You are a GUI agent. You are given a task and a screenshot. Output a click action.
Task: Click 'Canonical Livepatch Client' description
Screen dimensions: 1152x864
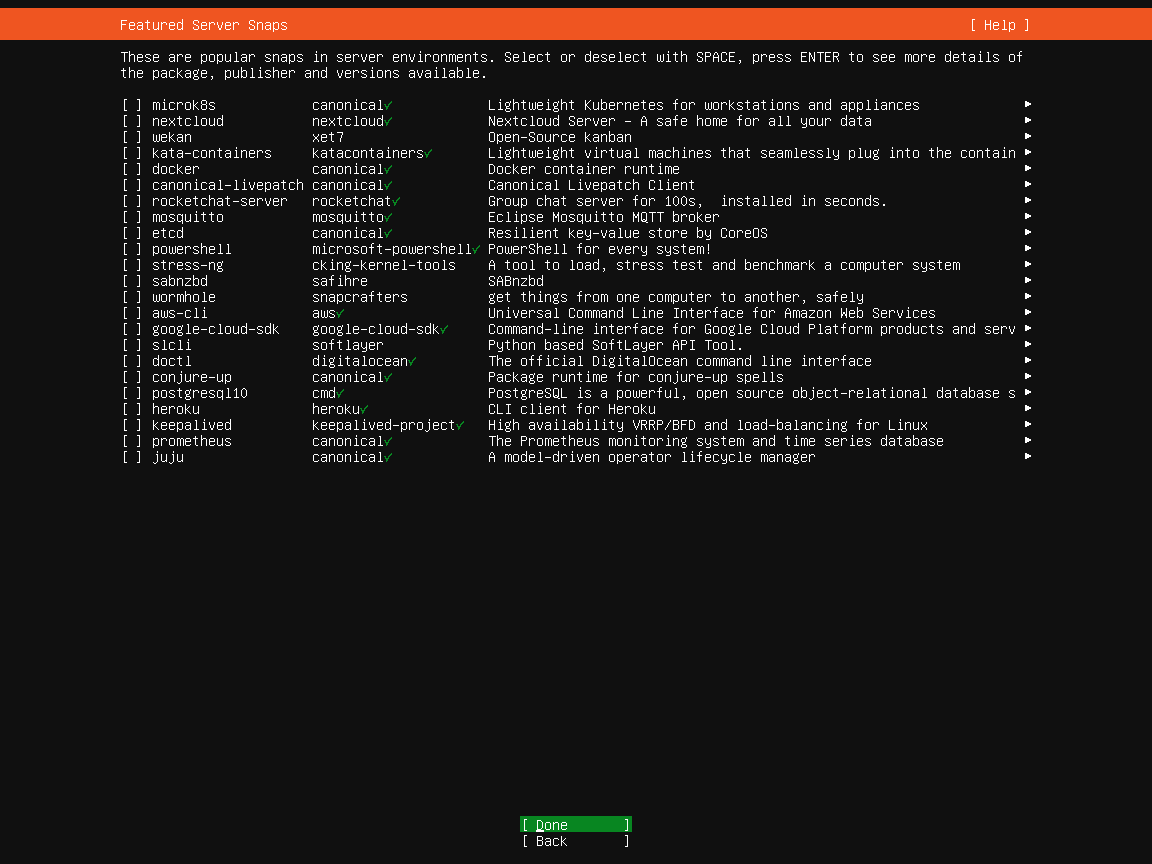pyautogui.click(x=591, y=185)
